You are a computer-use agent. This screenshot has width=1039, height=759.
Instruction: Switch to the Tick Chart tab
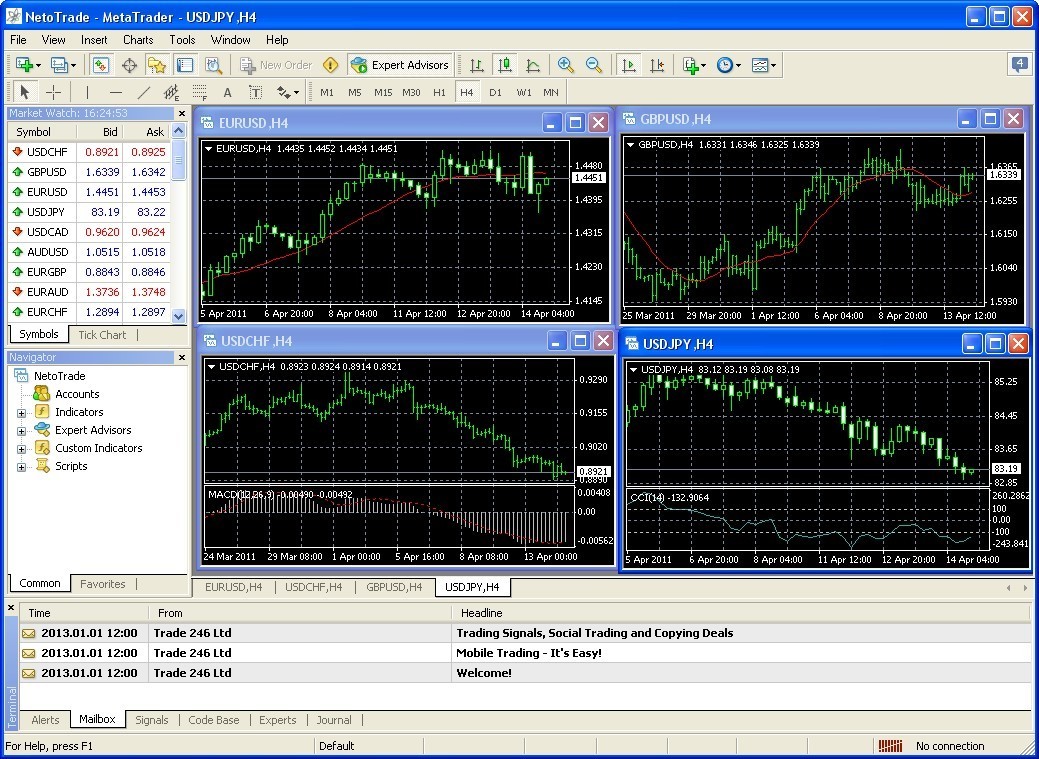pos(102,335)
